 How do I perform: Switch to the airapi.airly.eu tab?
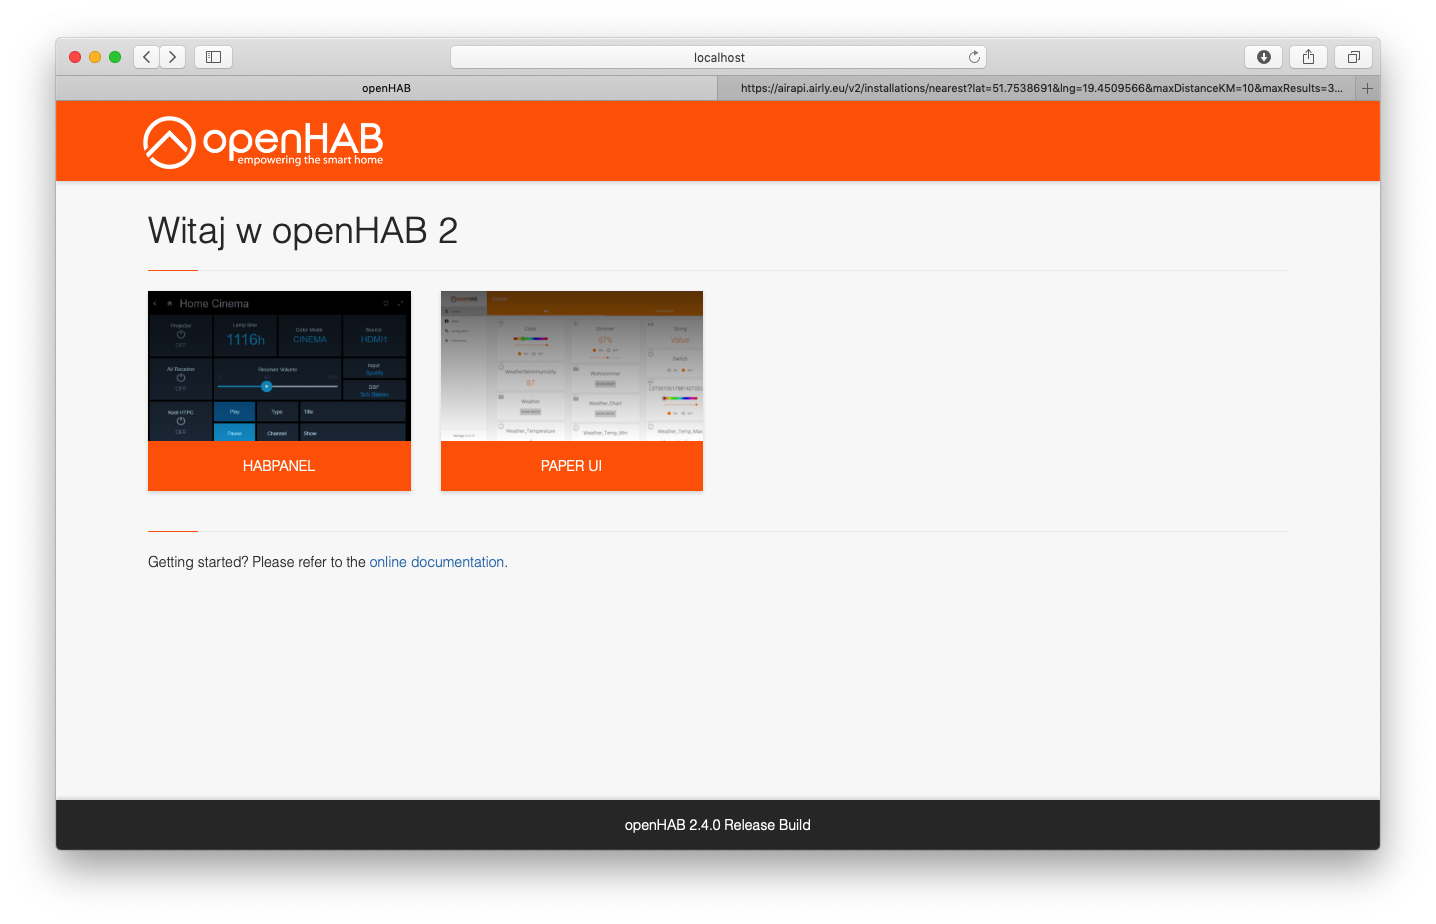tap(1036, 88)
